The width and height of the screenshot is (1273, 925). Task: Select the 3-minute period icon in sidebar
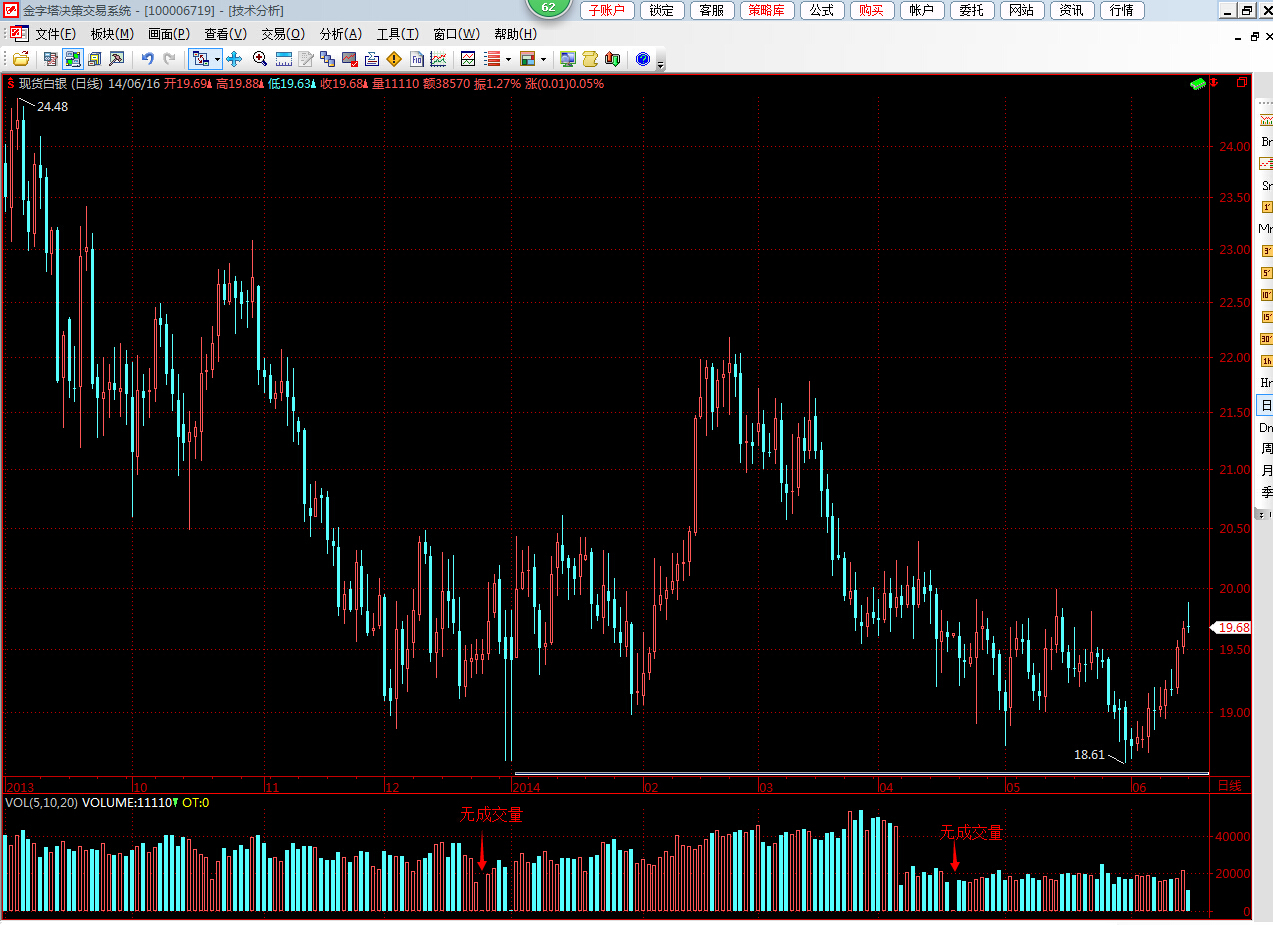1266,251
